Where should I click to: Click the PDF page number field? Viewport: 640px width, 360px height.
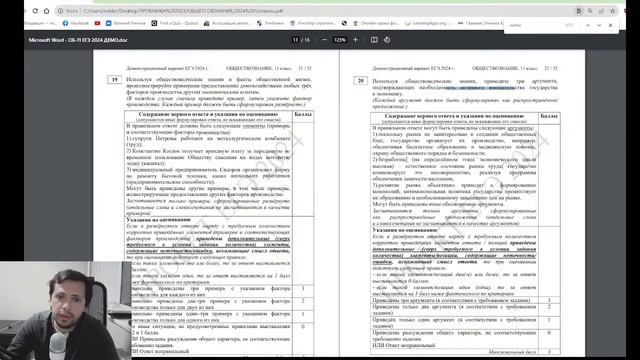click(296, 40)
